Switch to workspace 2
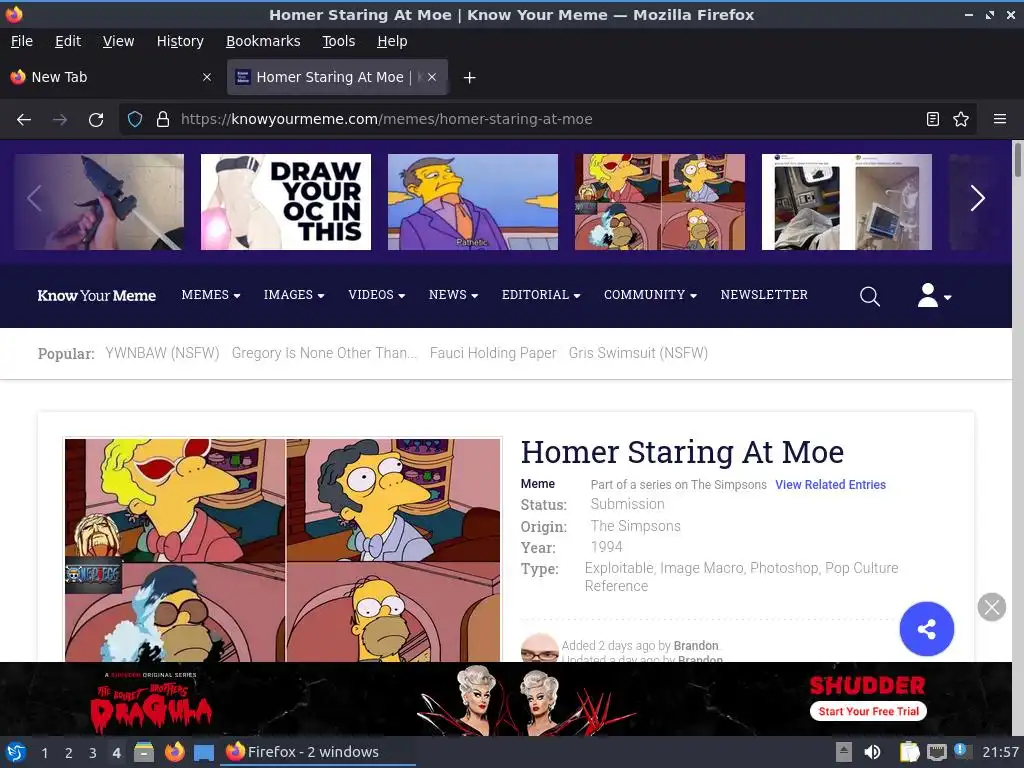 [x=69, y=753]
